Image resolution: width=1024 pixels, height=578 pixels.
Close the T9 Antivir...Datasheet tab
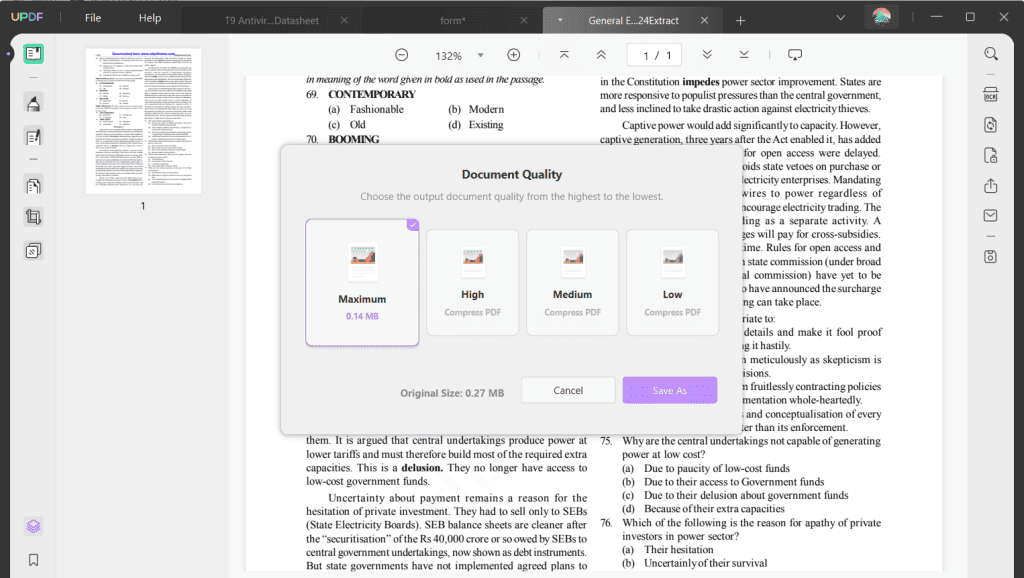coord(344,20)
